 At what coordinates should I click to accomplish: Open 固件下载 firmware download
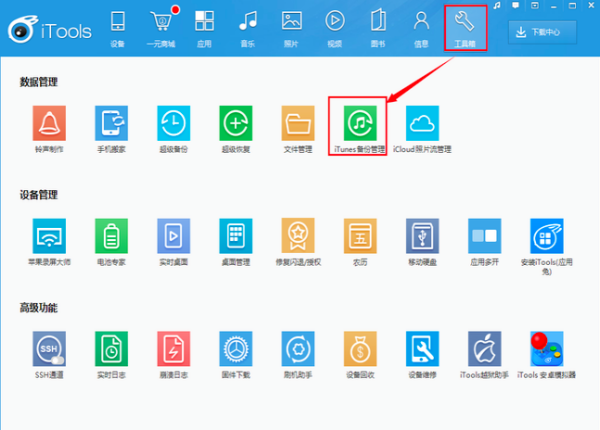236,349
